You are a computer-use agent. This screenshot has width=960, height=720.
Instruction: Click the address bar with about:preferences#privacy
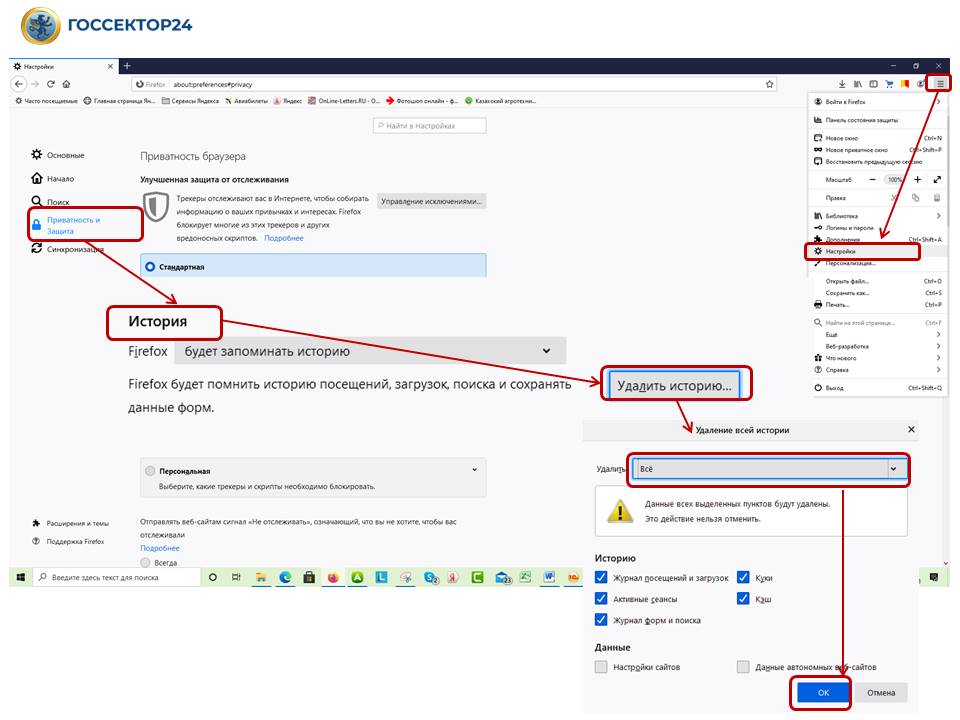pyautogui.click(x=454, y=84)
